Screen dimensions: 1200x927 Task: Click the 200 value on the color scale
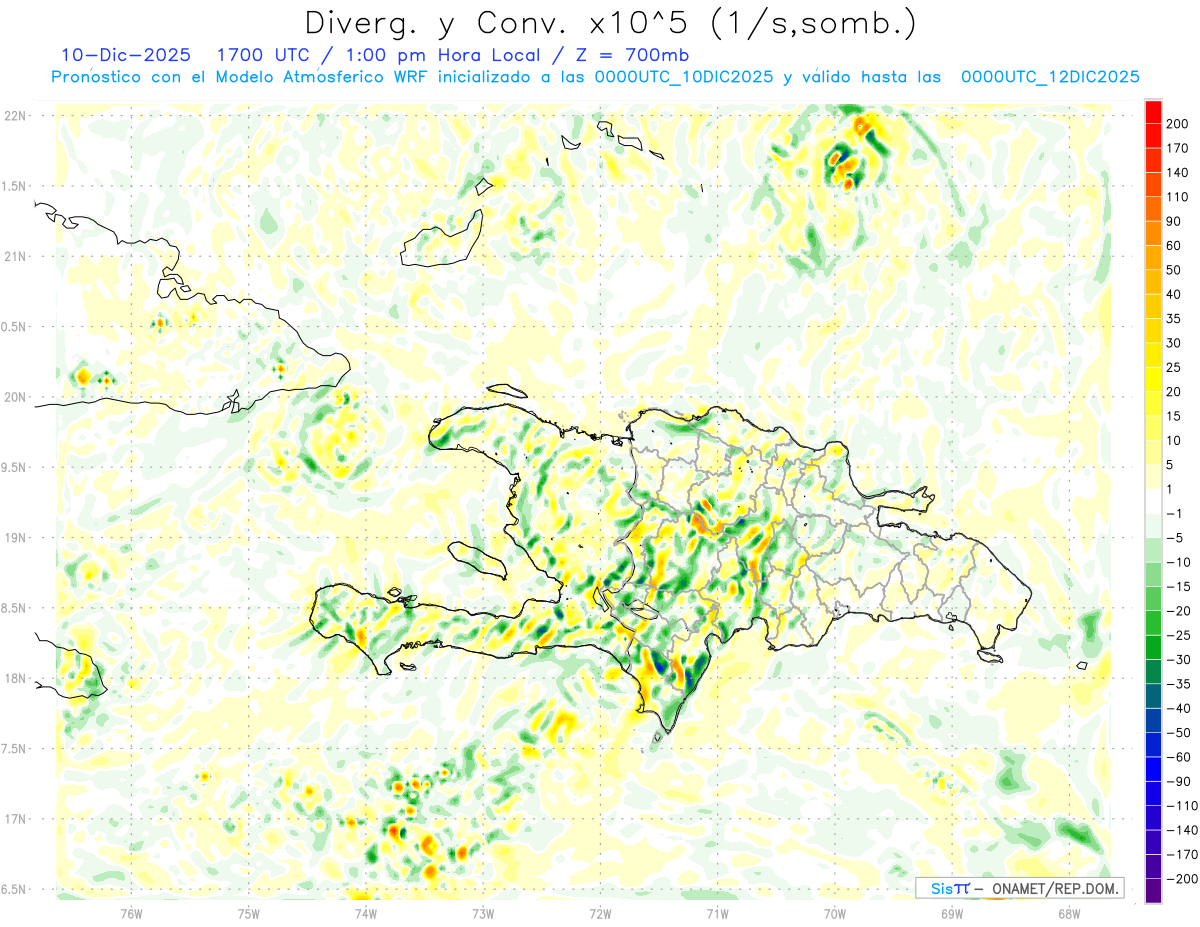(1179, 124)
